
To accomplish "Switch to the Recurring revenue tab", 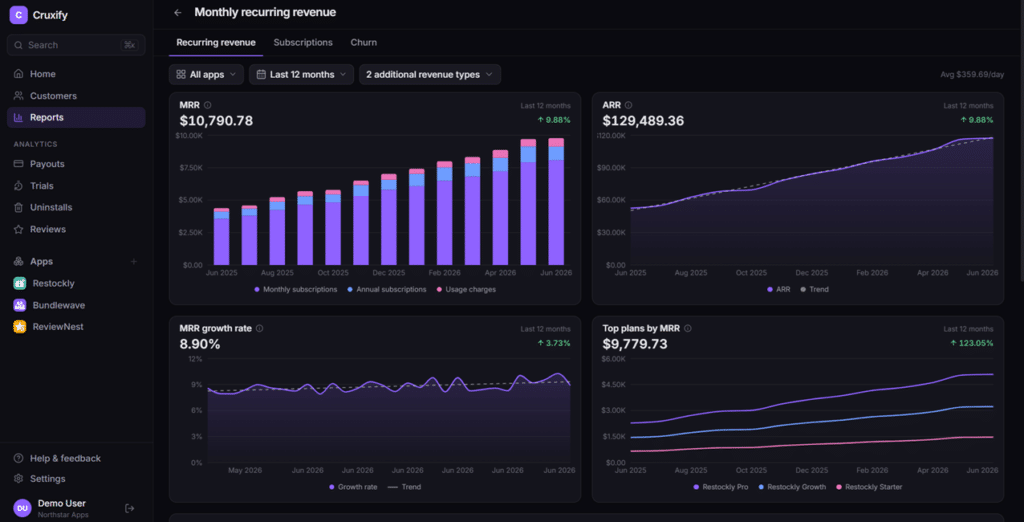I will (216, 42).
